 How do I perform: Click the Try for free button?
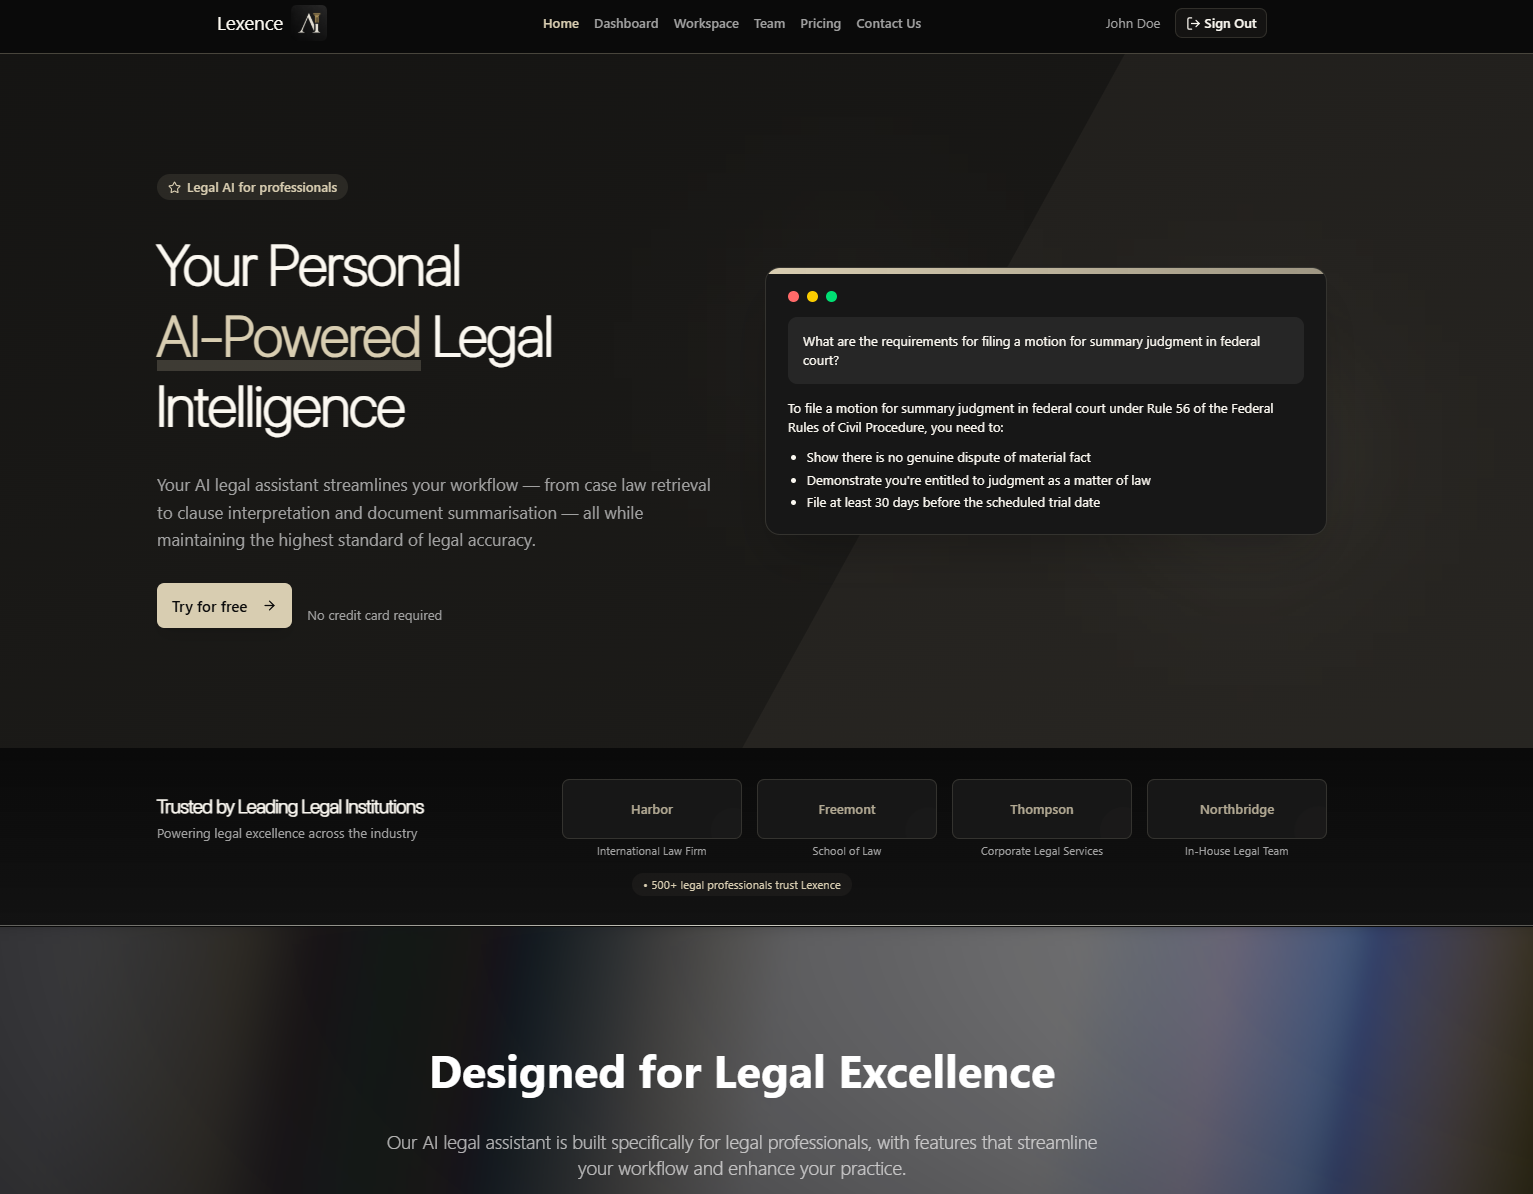[224, 606]
